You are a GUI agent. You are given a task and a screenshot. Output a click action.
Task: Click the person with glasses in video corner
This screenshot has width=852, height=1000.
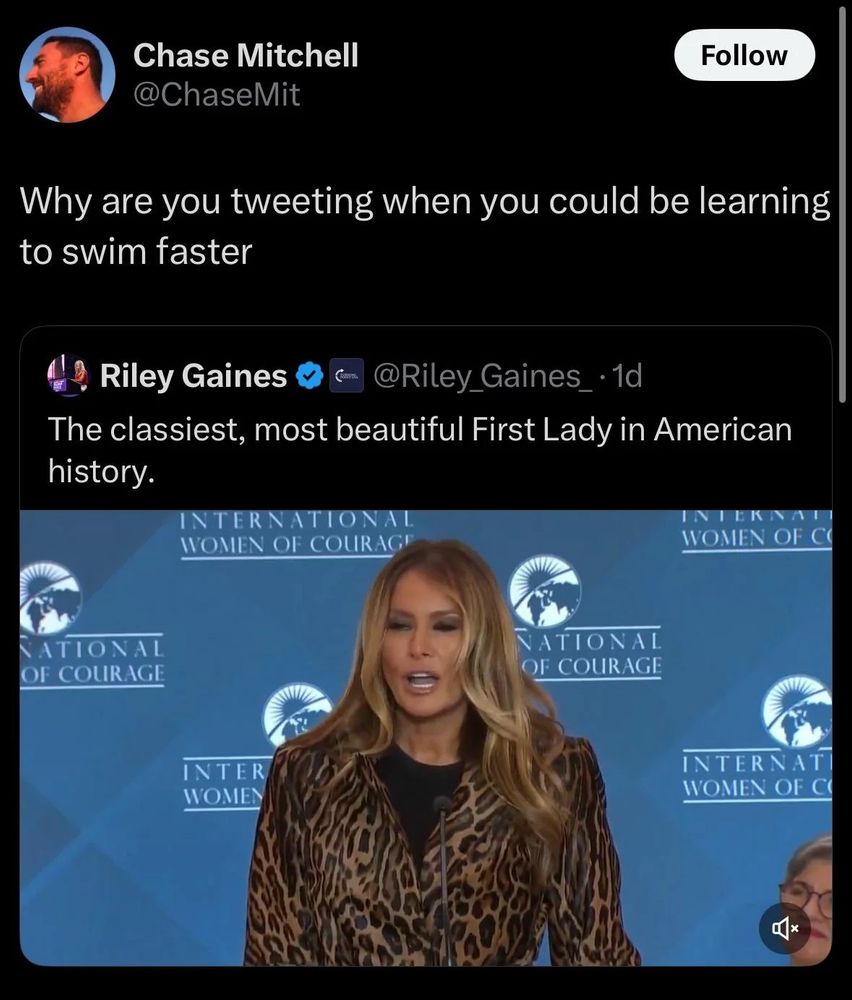(807, 893)
